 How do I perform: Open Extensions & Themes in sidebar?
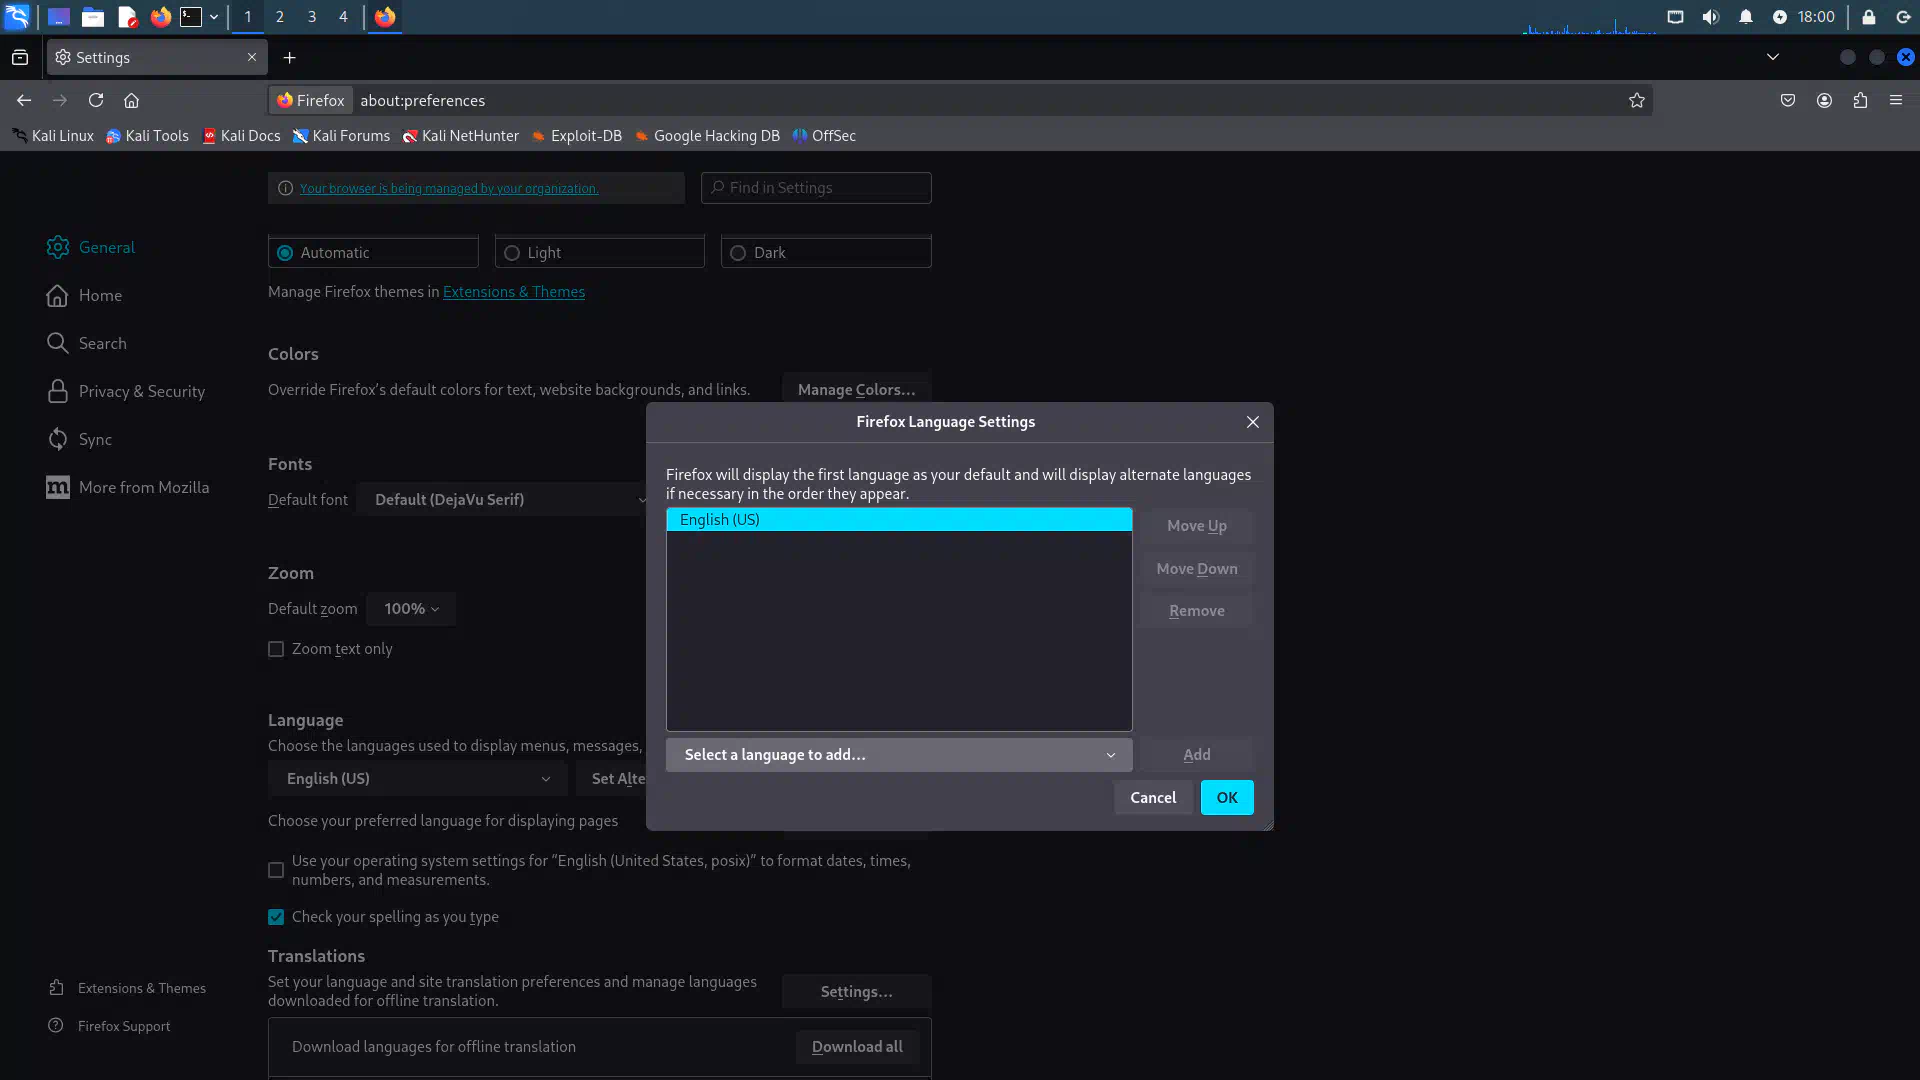click(127, 988)
